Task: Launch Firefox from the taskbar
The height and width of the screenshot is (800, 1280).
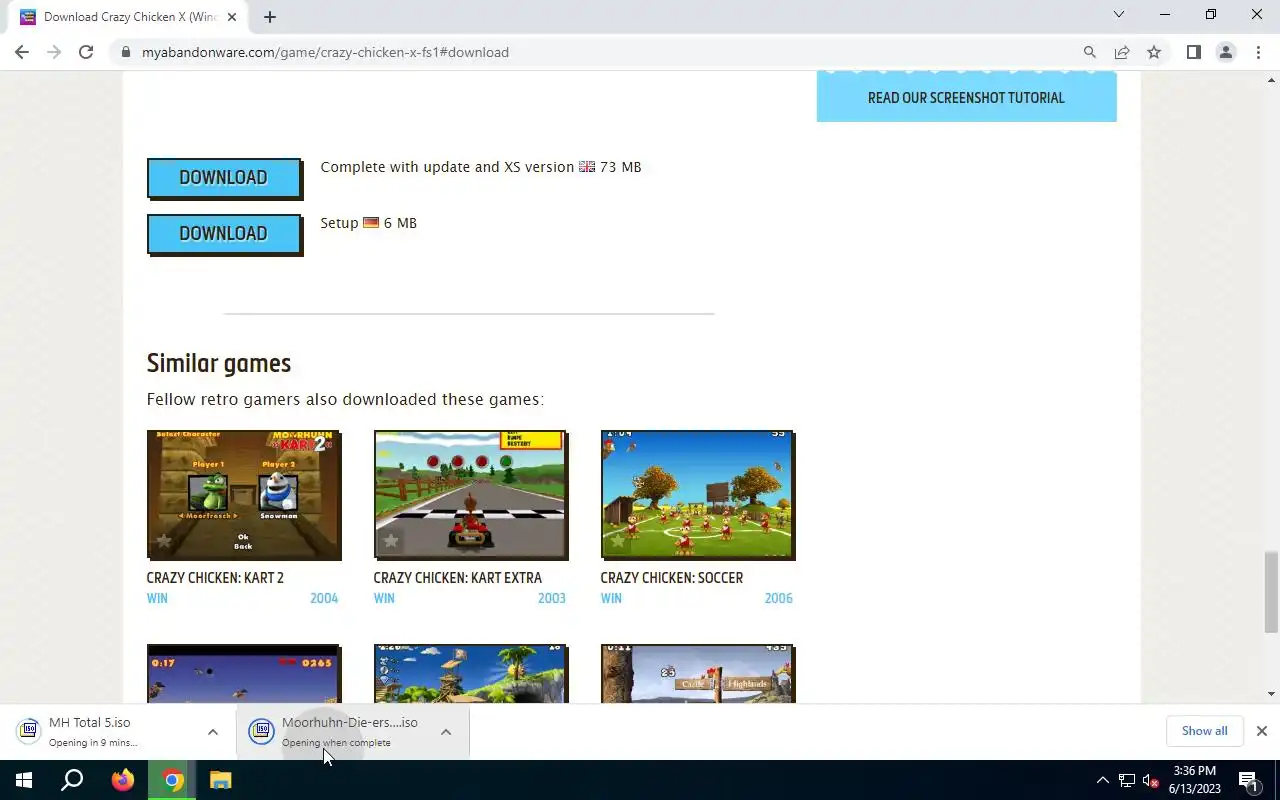Action: click(x=123, y=780)
